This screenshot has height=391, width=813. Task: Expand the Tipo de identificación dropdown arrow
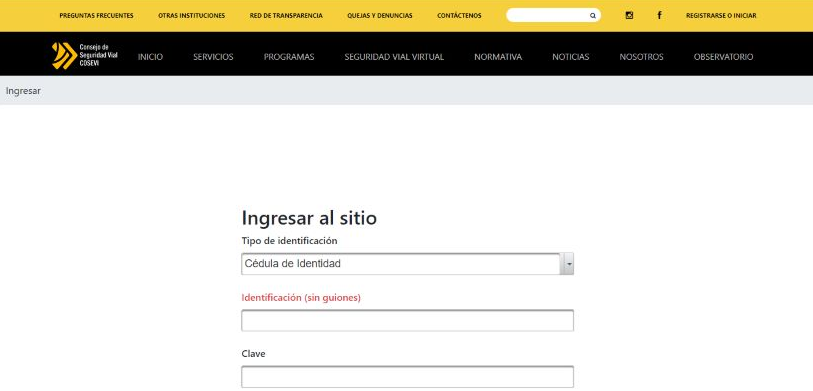tap(568, 264)
